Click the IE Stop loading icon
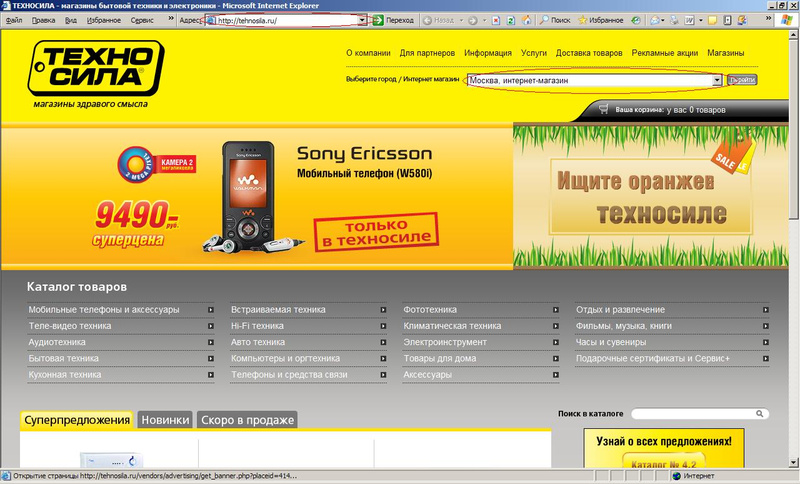This screenshot has width=800, height=484. tap(496, 20)
